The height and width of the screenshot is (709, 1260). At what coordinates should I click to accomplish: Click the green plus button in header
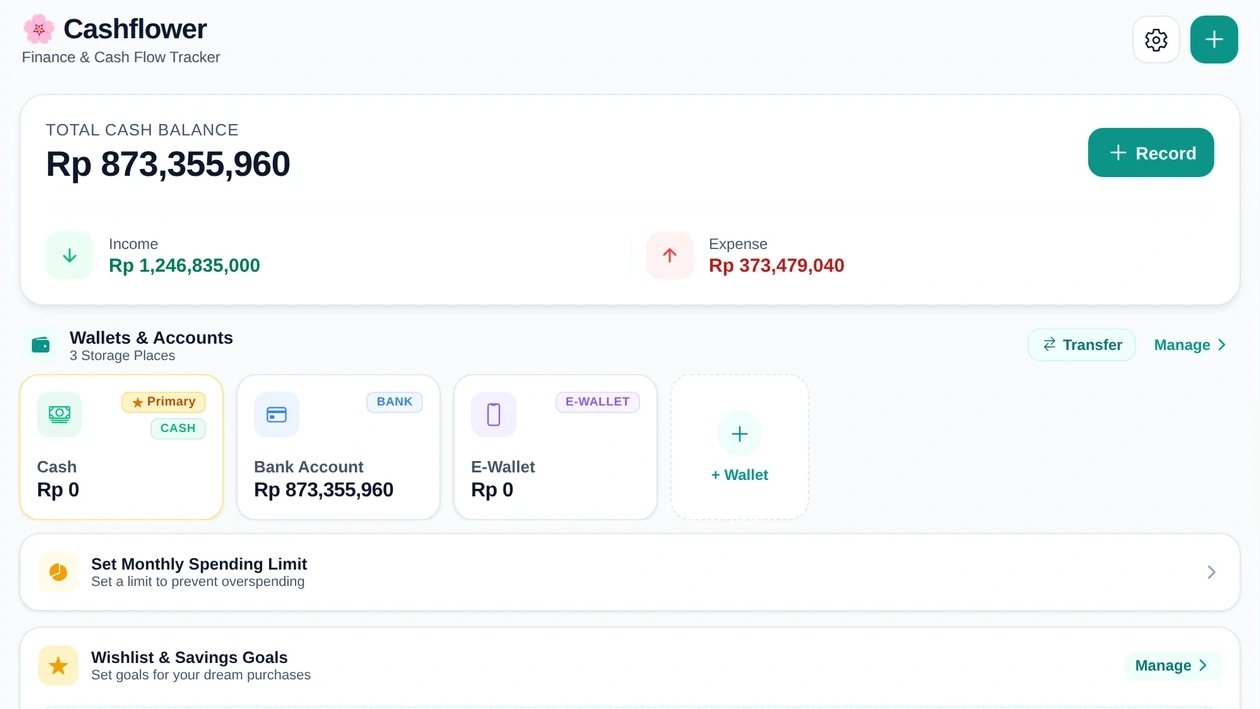click(1214, 40)
